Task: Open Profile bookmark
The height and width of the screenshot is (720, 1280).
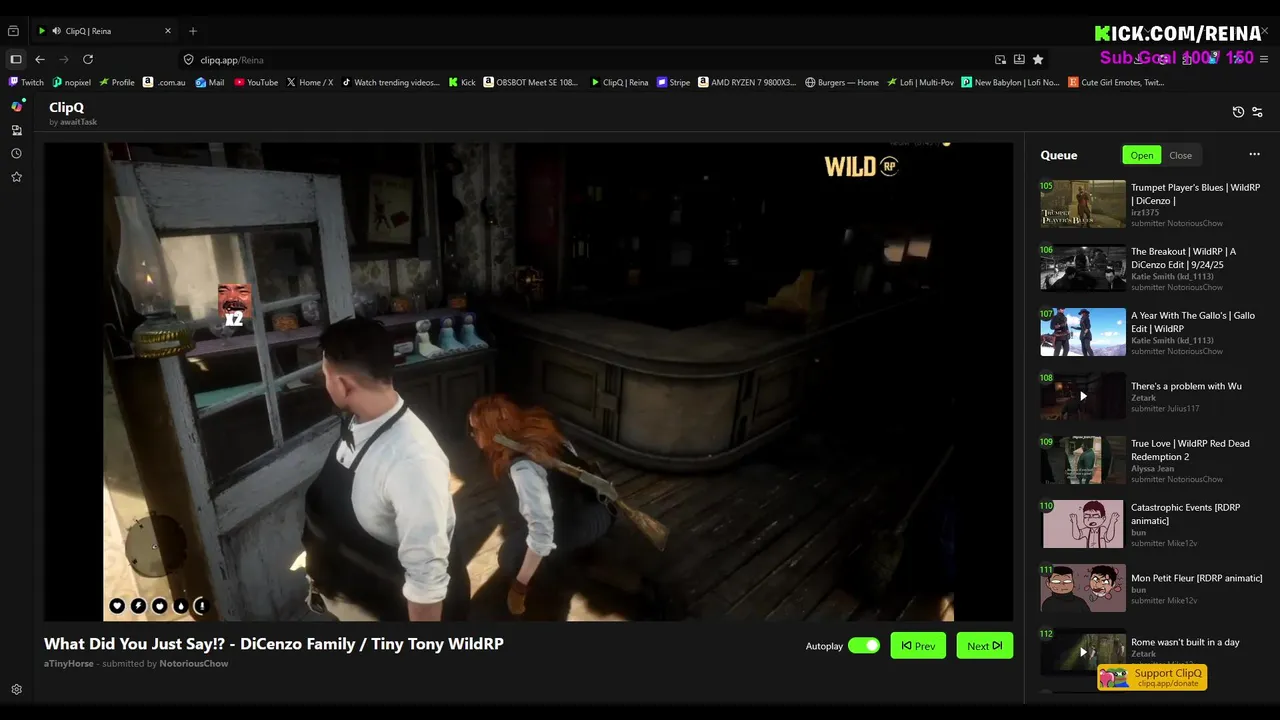Action: point(117,83)
